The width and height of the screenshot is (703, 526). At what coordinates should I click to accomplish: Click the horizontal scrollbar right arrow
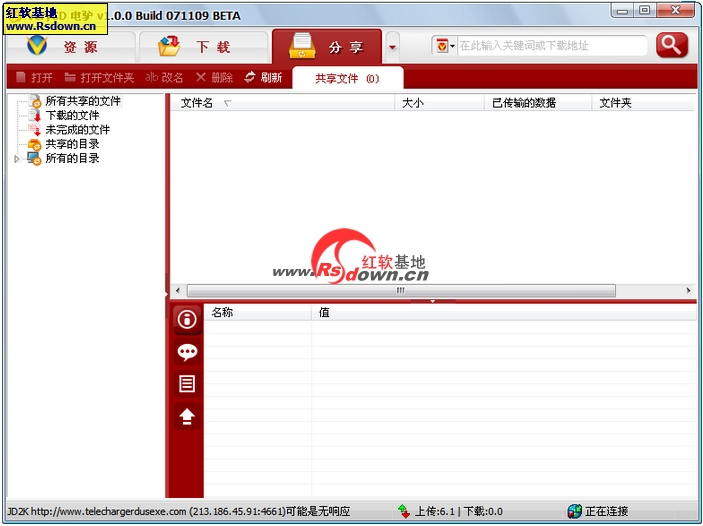point(689,291)
